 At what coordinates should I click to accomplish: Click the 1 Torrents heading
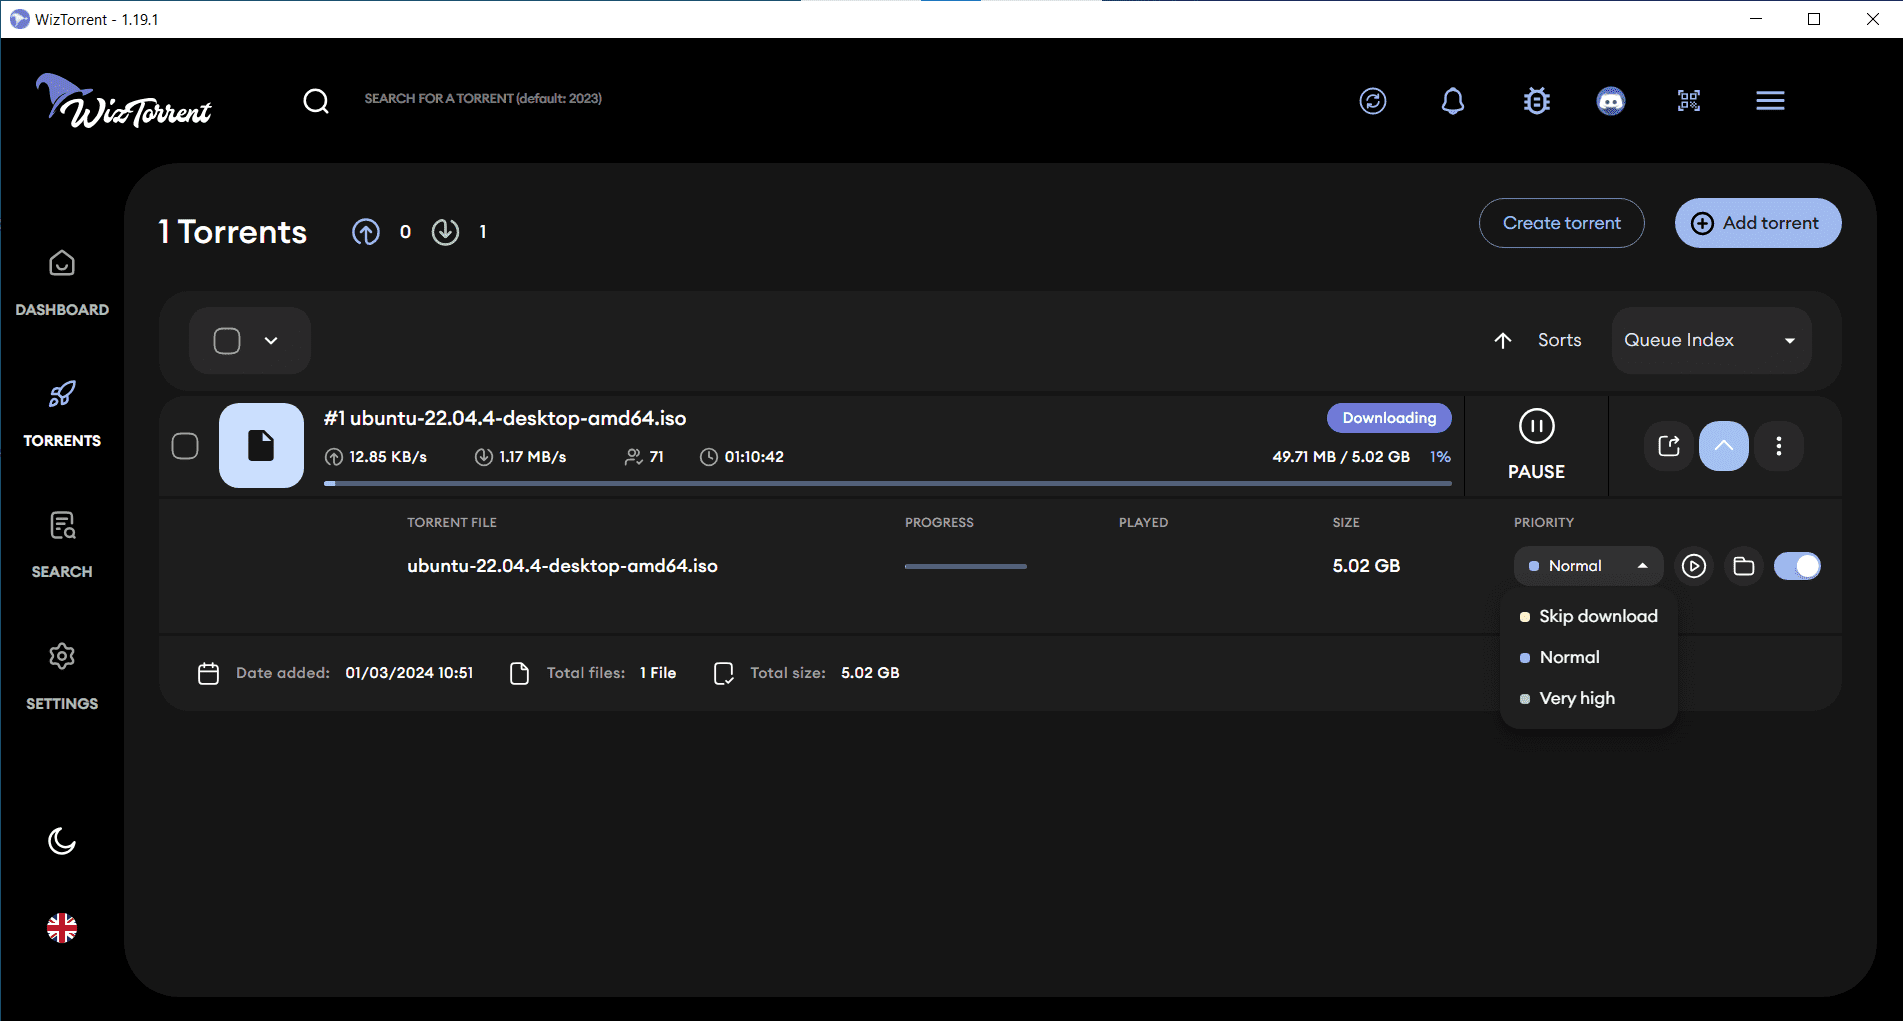point(232,232)
